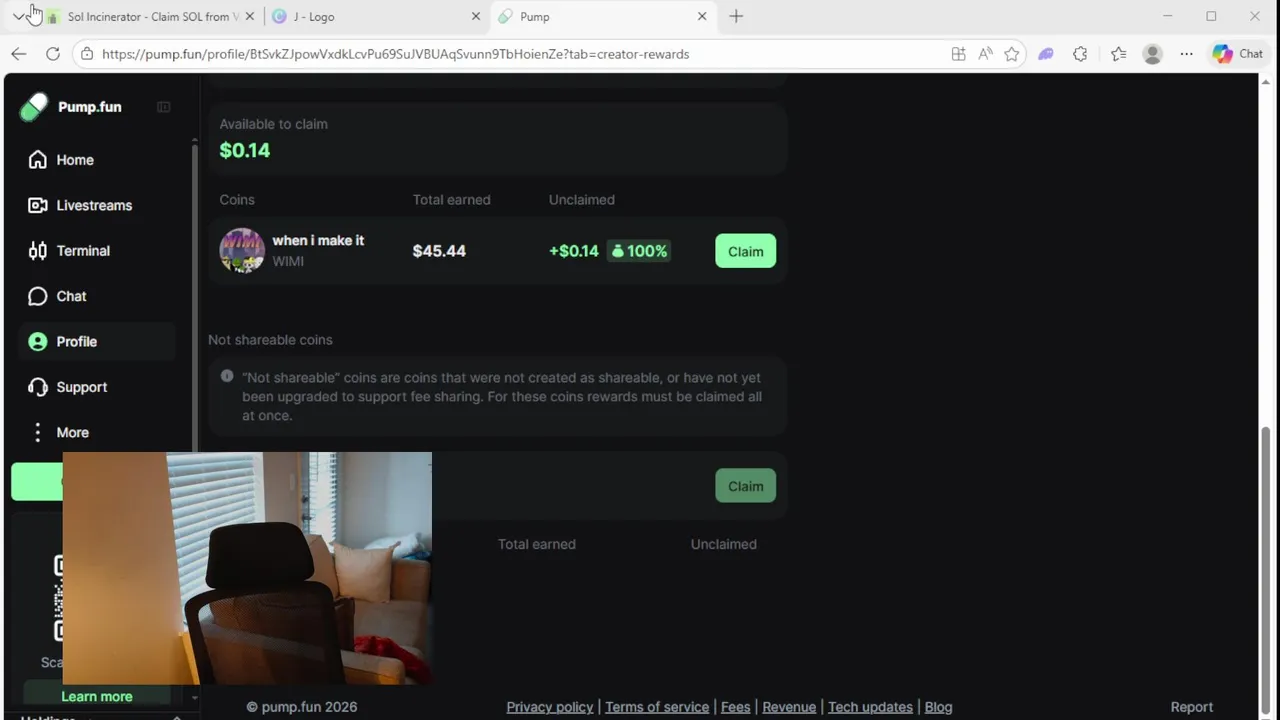Add this page to browser favorites
The image size is (1280, 720).
click(1012, 54)
